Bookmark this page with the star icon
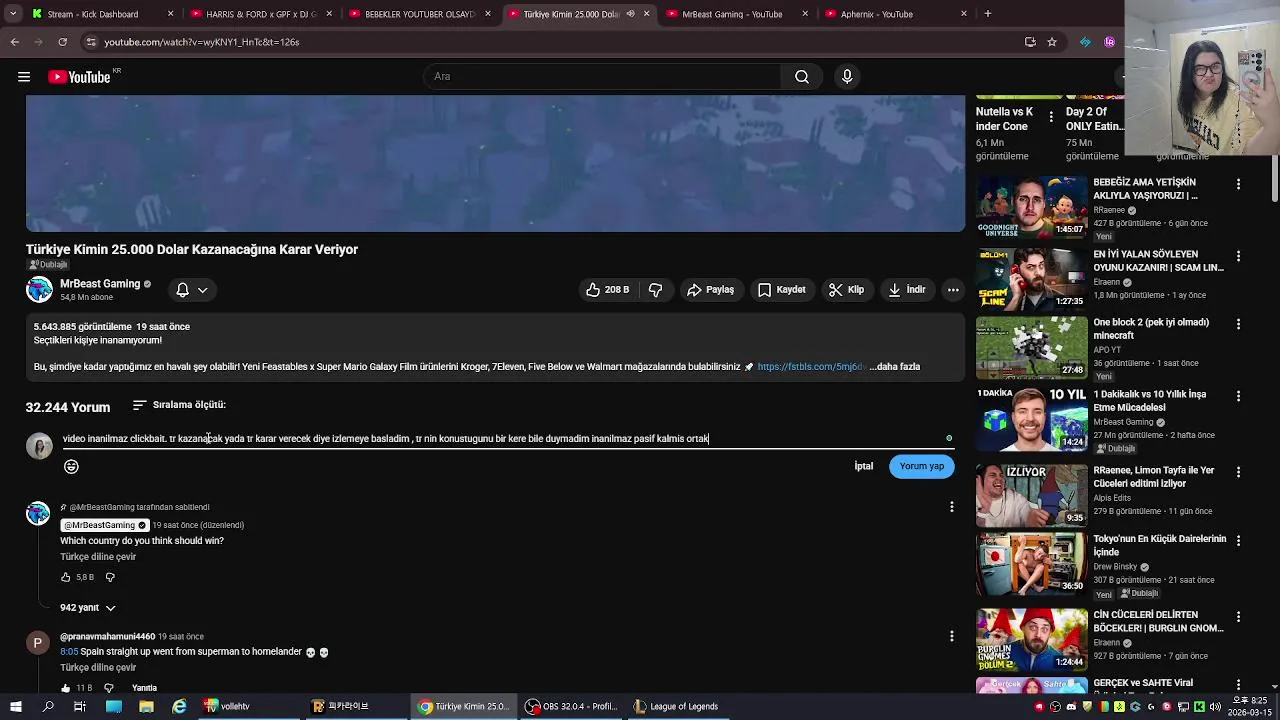Image resolution: width=1280 pixels, height=720 pixels. [1052, 42]
